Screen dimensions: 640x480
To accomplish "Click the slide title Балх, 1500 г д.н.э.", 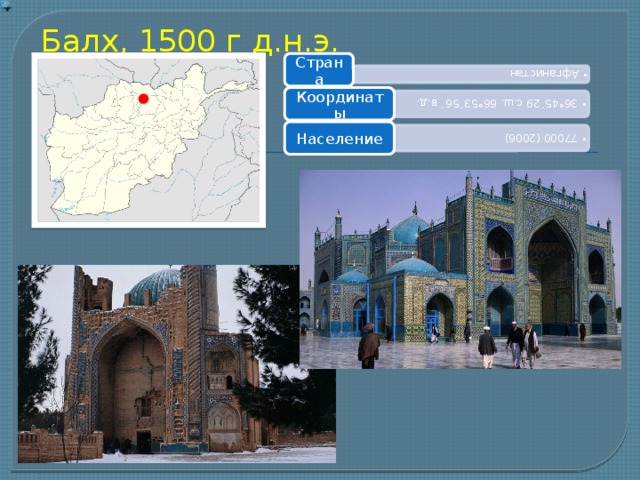I will [189, 41].
